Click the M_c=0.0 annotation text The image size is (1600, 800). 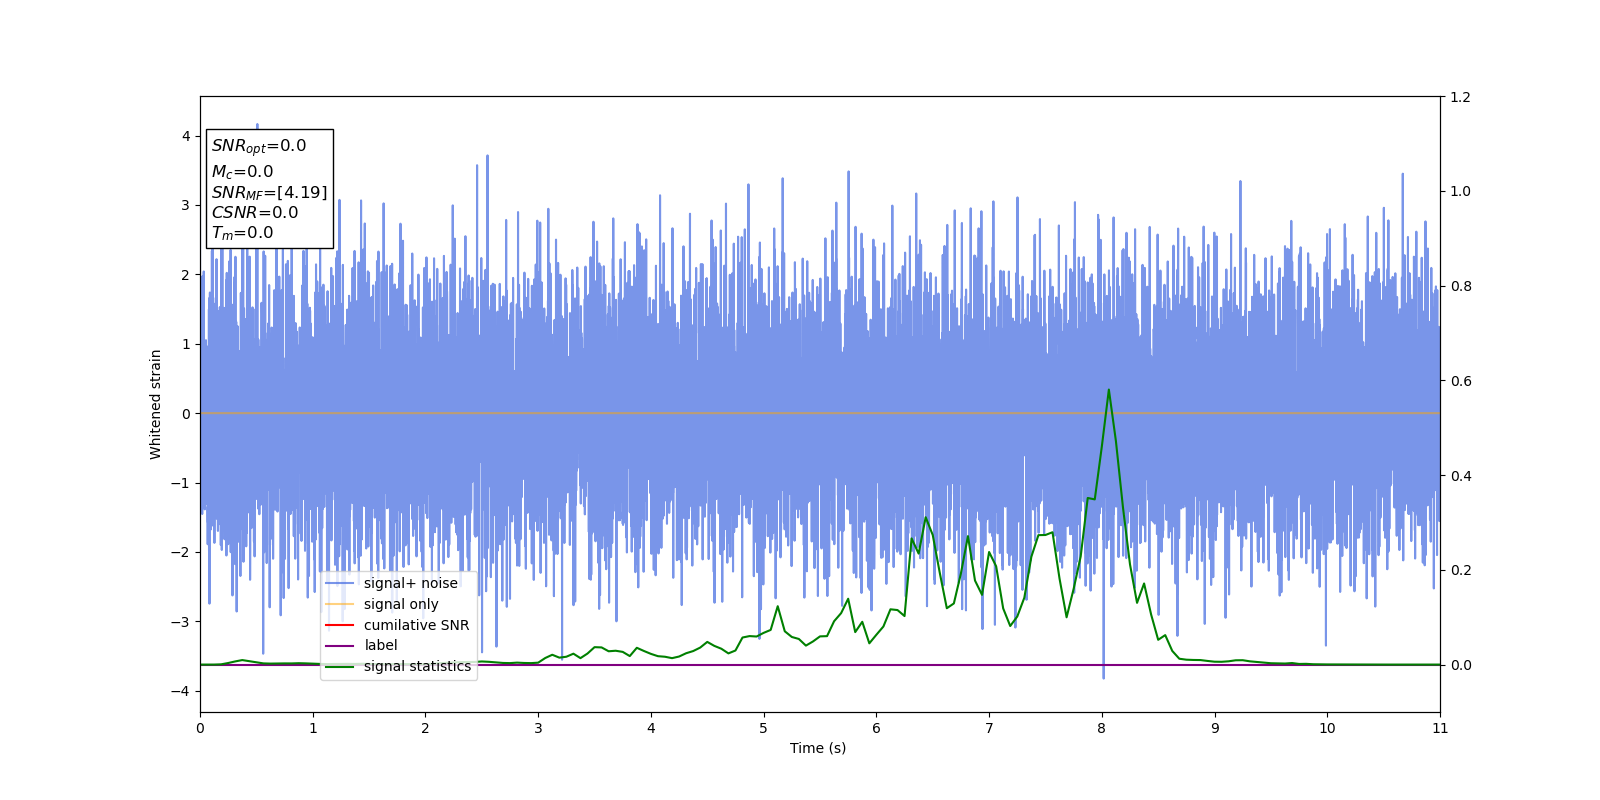(x=242, y=172)
